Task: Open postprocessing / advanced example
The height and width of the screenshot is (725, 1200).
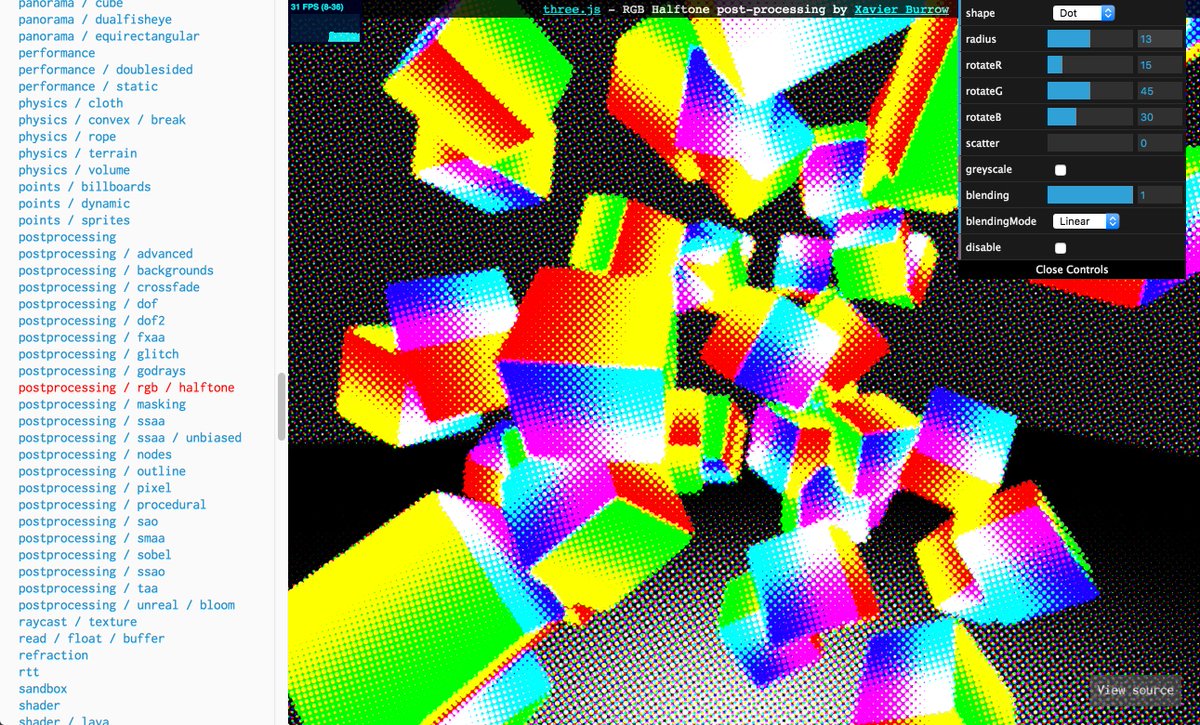Action: click(x=105, y=254)
